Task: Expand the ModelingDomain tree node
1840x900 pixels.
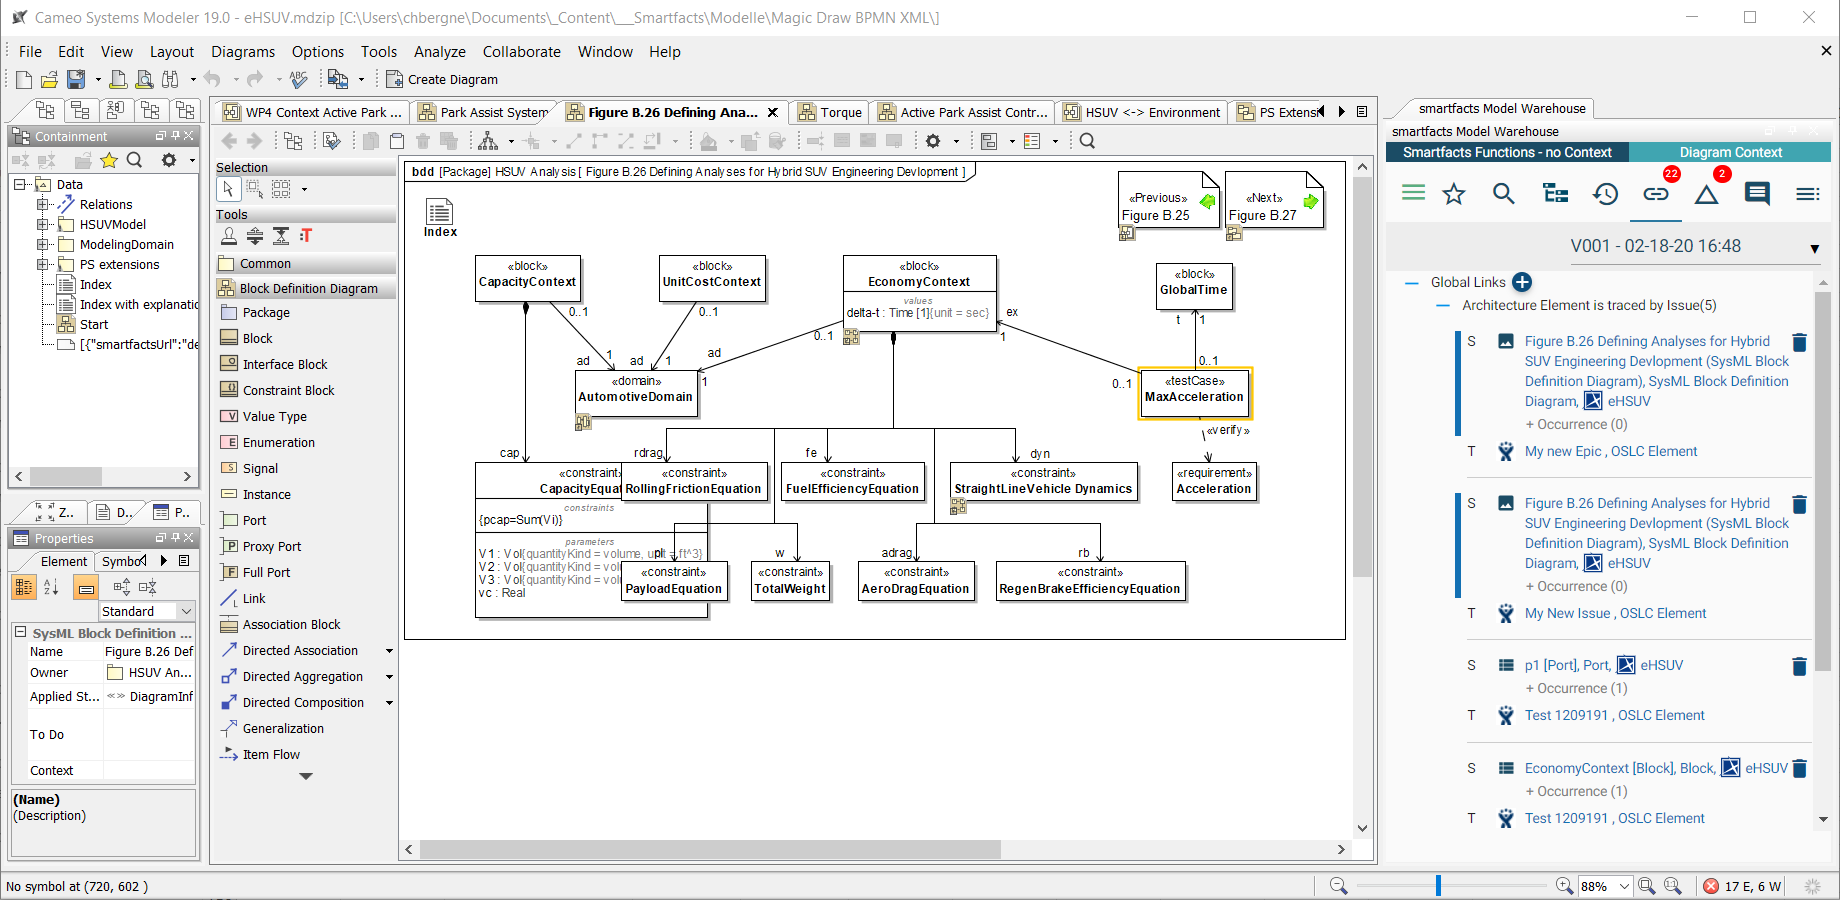Action: pyautogui.click(x=42, y=244)
